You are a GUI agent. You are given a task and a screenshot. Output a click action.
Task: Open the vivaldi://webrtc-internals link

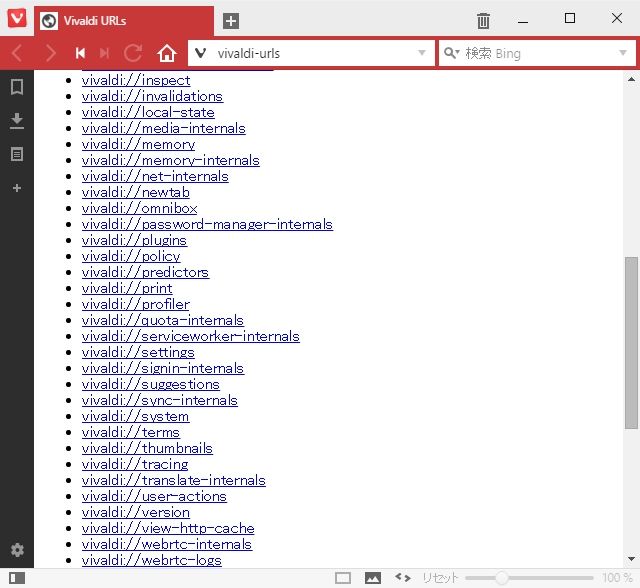[167, 544]
